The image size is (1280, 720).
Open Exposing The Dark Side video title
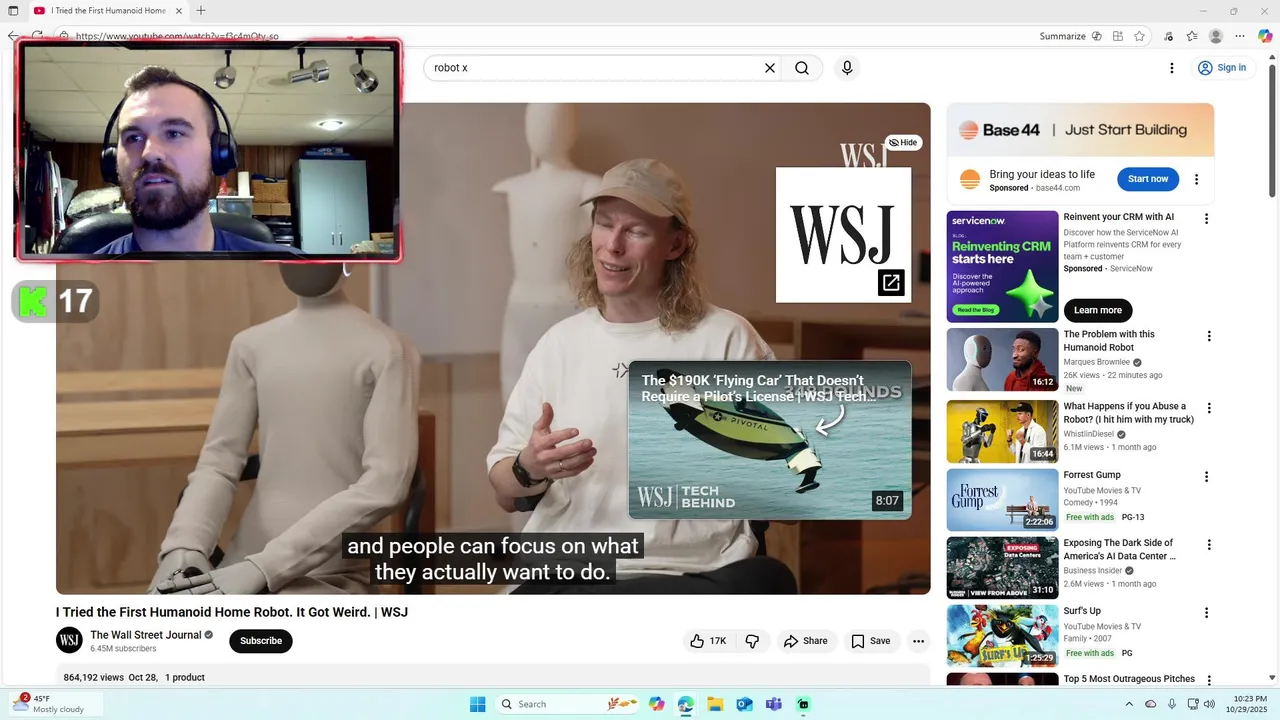tap(1119, 549)
